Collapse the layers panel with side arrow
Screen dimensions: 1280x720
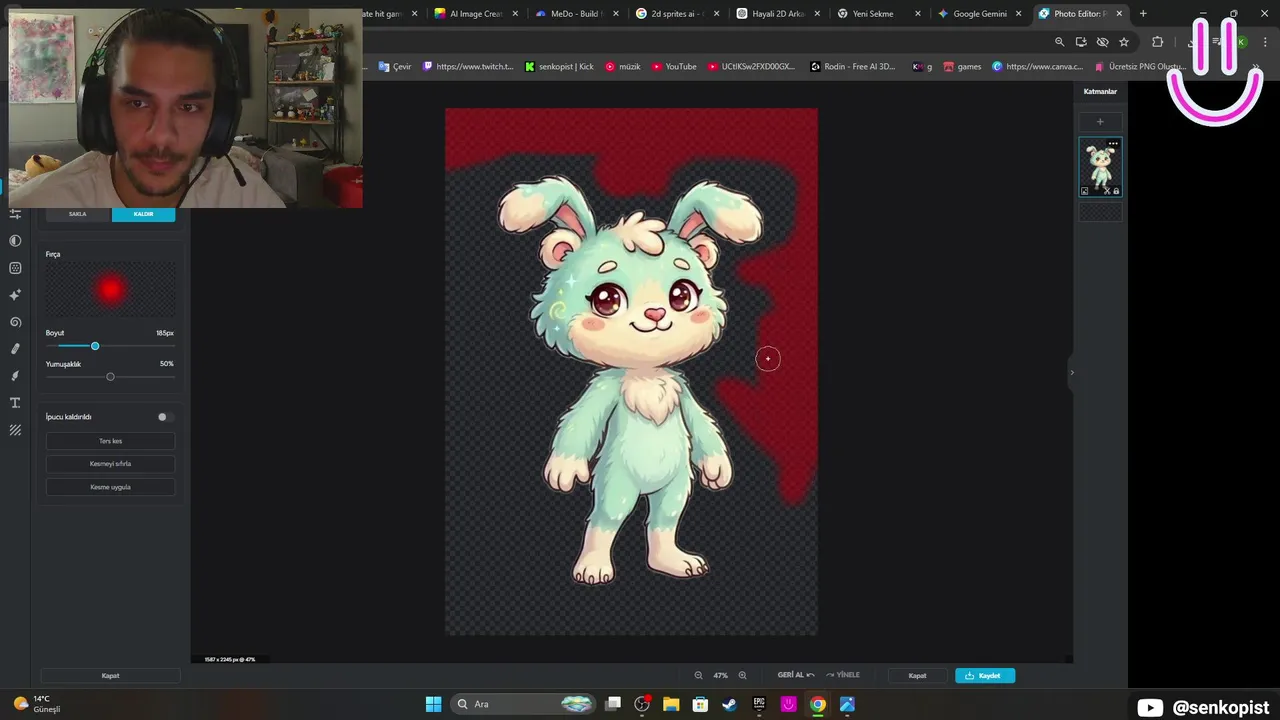tap(1072, 373)
